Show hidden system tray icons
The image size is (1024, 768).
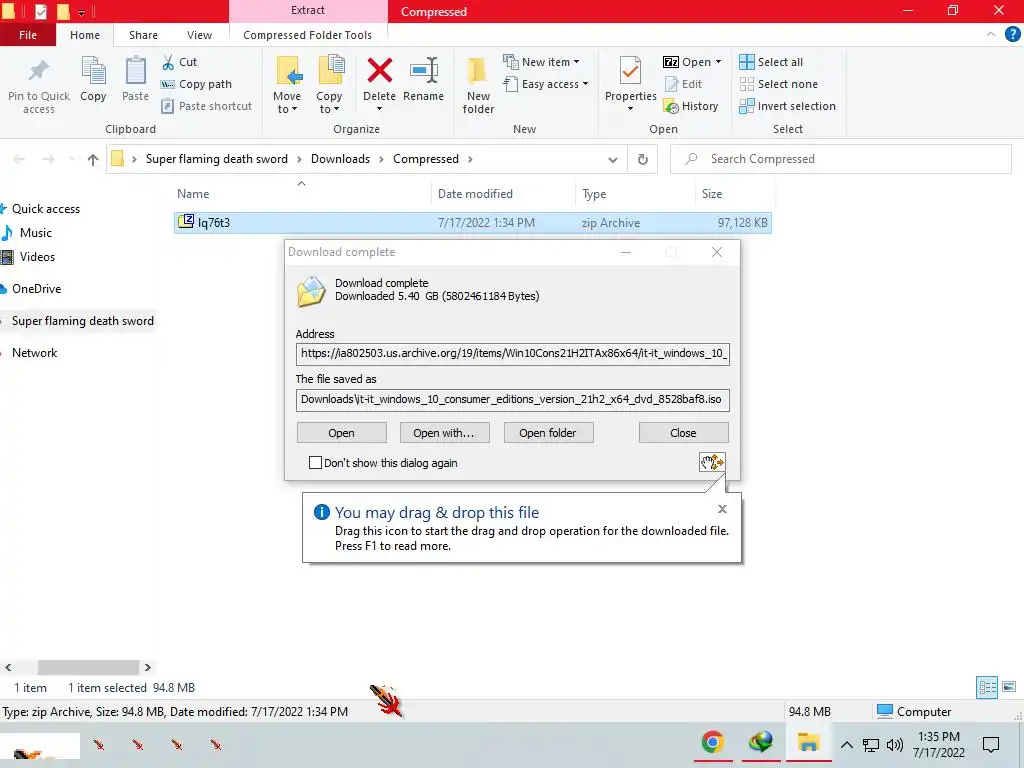click(x=846, y=744)
